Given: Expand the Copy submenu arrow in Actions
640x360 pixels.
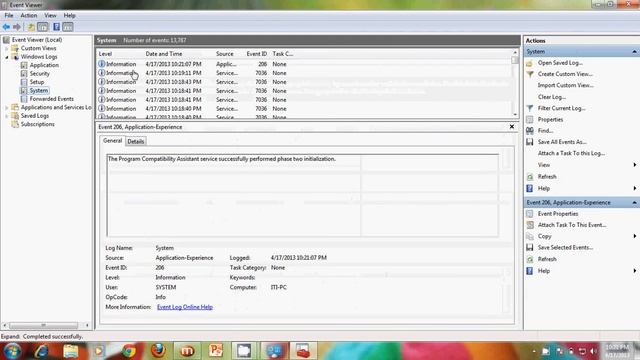Looking at the screenshot, I should click(x=634, y=236).
